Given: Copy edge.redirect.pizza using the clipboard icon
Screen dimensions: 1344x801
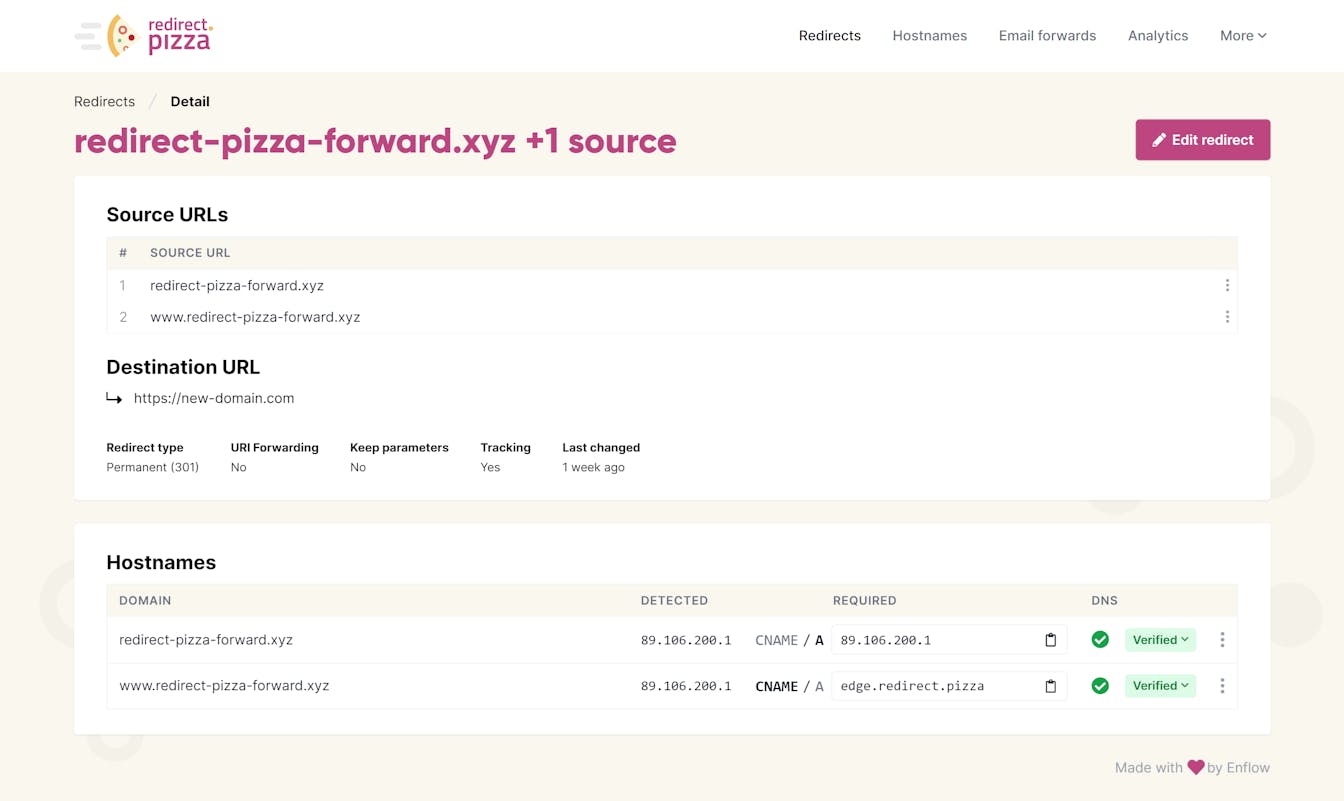Looking at the screenshot, I should 1050,686.
